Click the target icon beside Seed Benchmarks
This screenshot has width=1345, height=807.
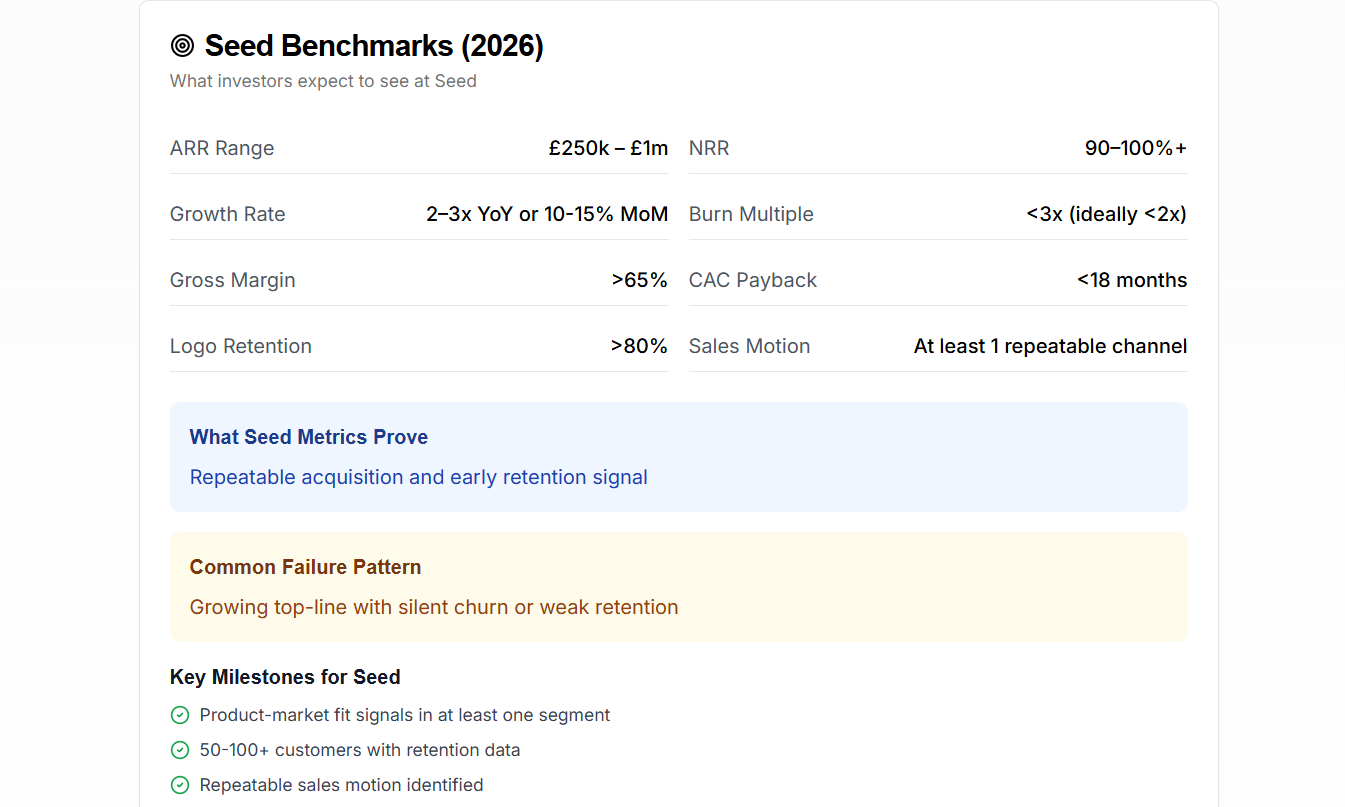coord(182,46)
